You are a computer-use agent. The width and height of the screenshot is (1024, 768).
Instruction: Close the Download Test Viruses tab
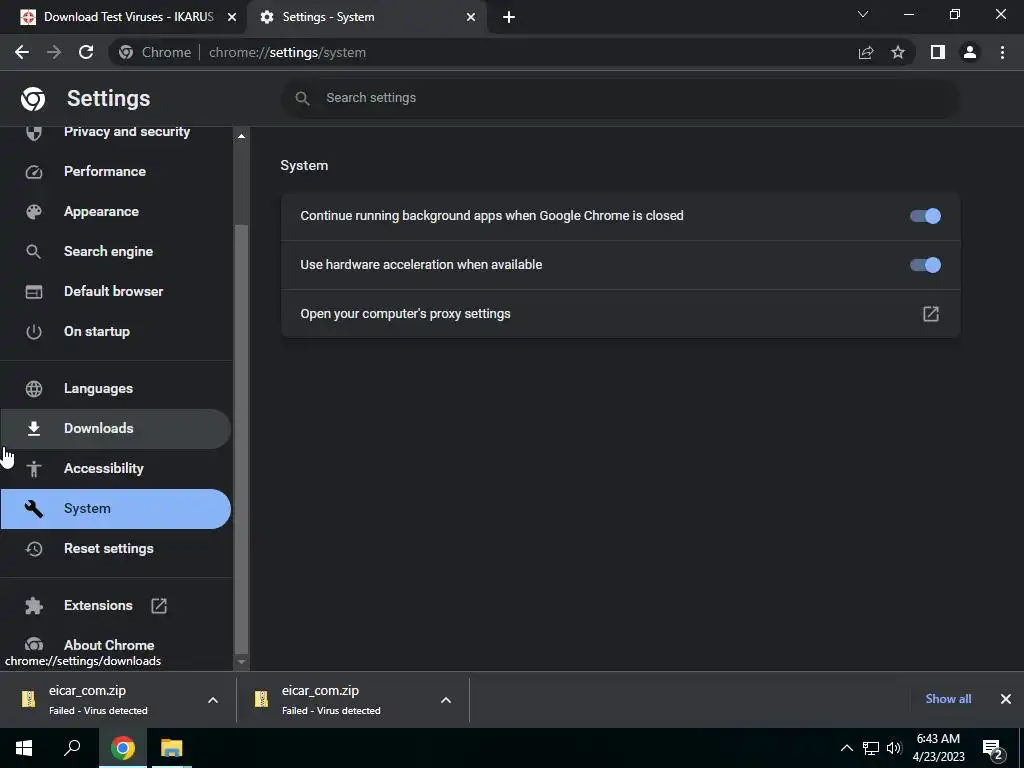(232, 17)
